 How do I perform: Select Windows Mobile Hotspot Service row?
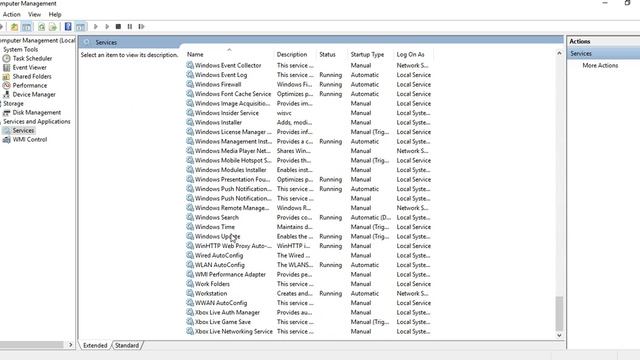[309, 160]
